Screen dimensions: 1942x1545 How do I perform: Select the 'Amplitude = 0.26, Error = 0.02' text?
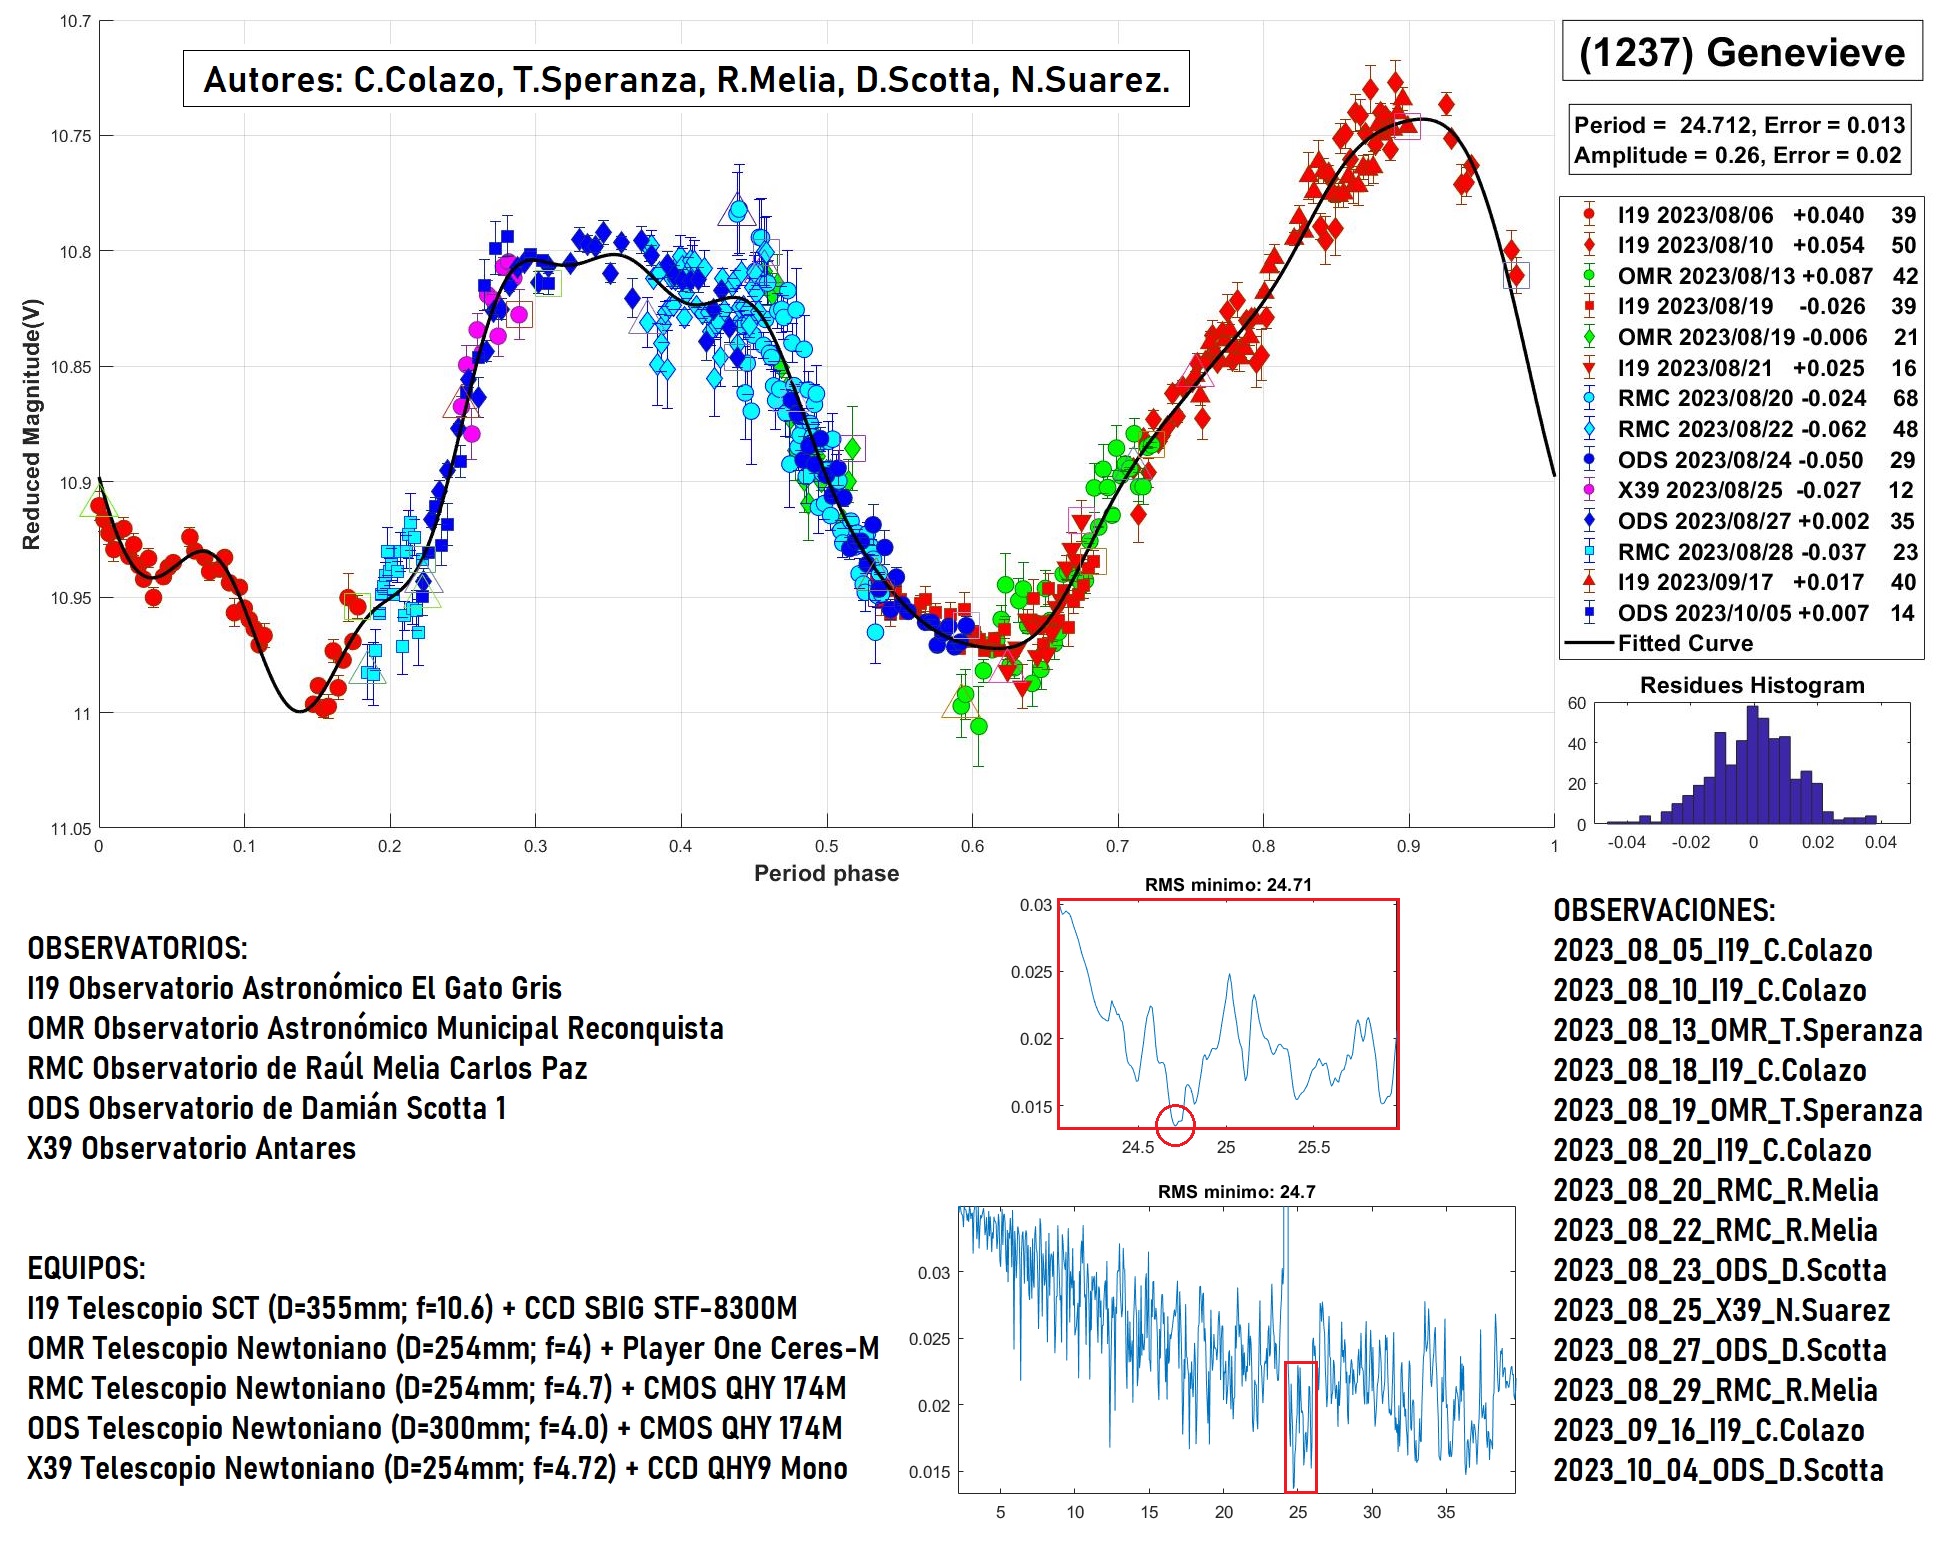[1737, 155]
